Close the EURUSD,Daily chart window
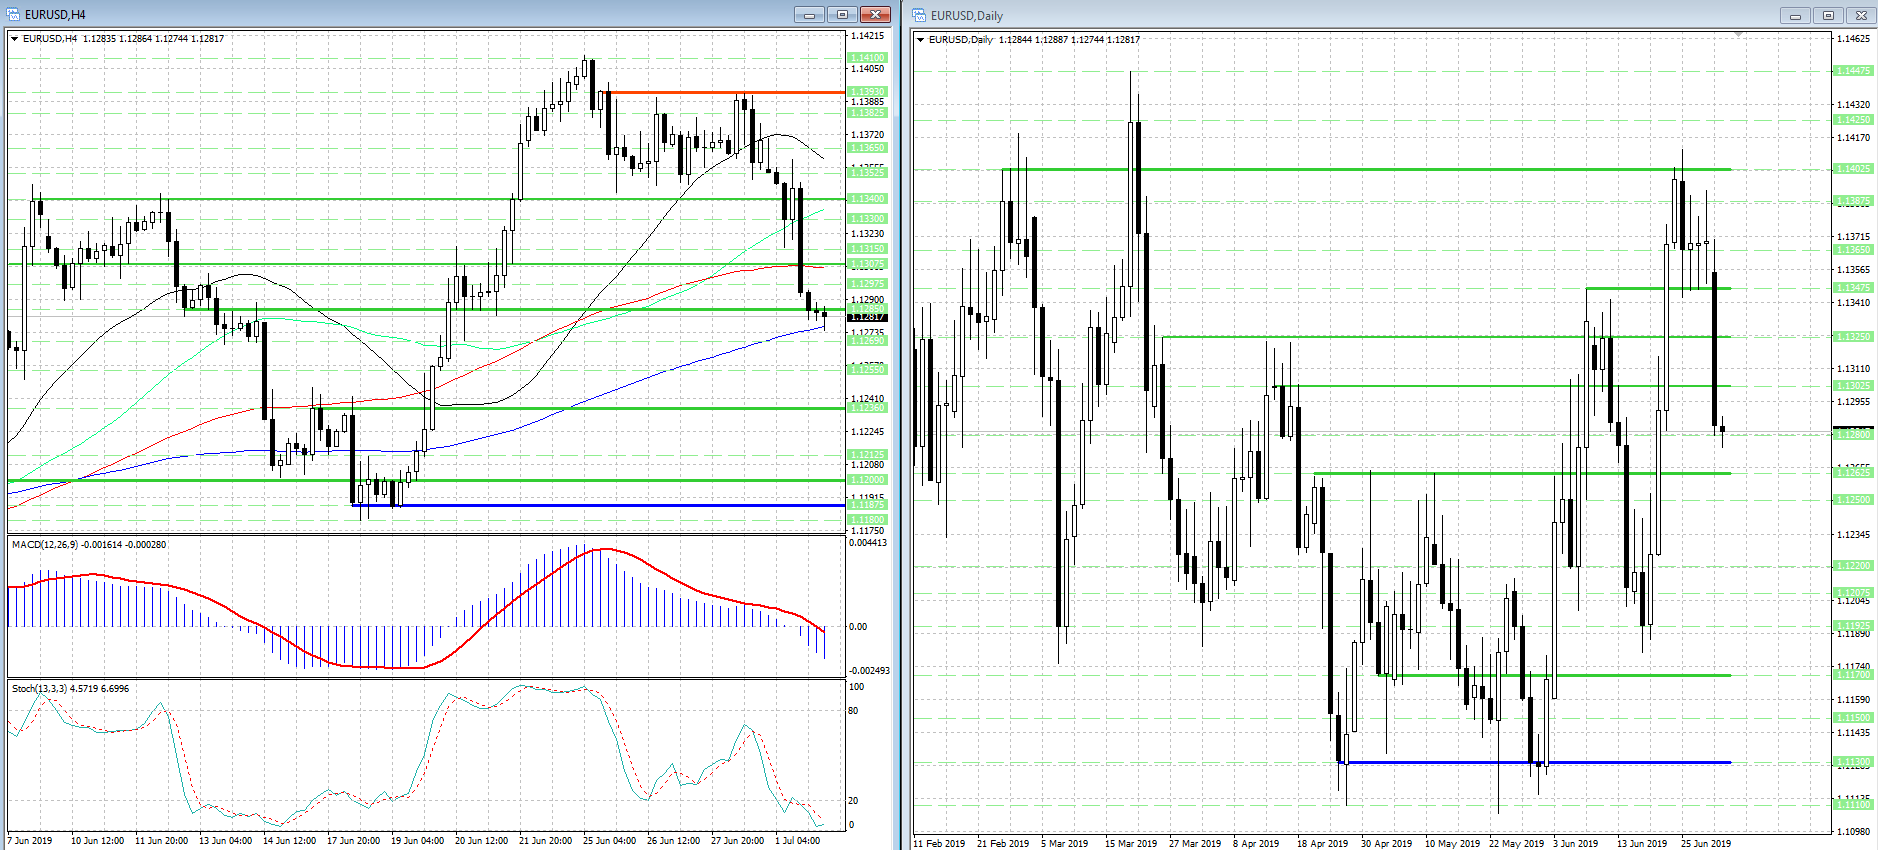 click(1861, 15)
